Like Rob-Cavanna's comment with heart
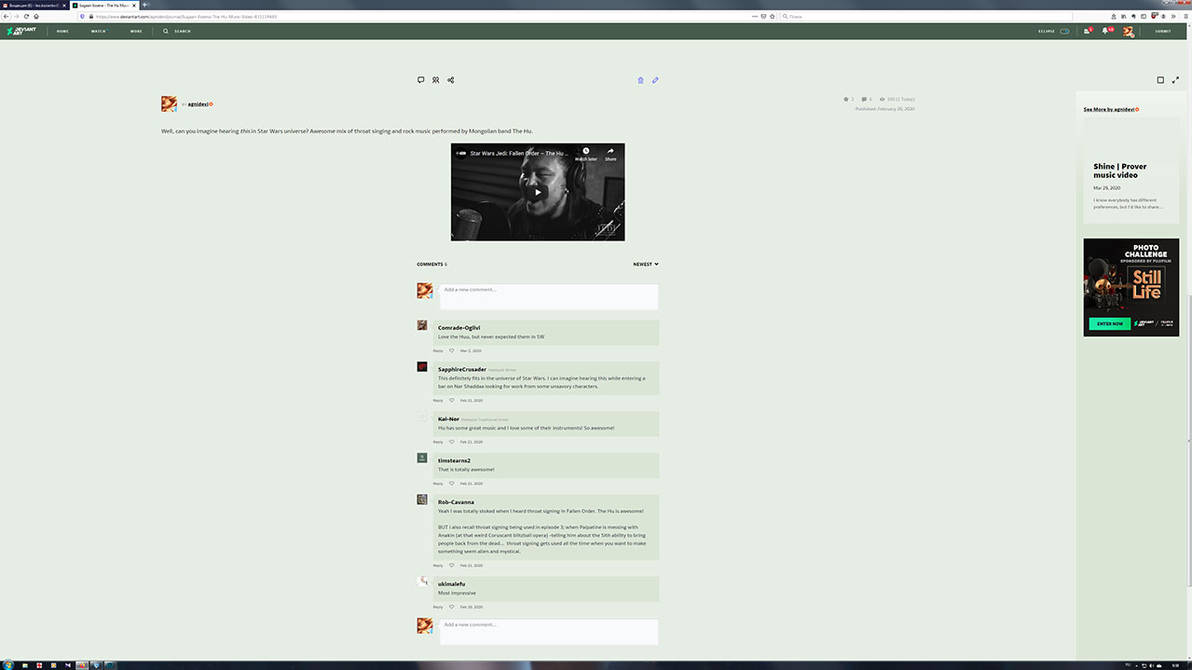1192x670 pixels. click(x=452, y=566)
